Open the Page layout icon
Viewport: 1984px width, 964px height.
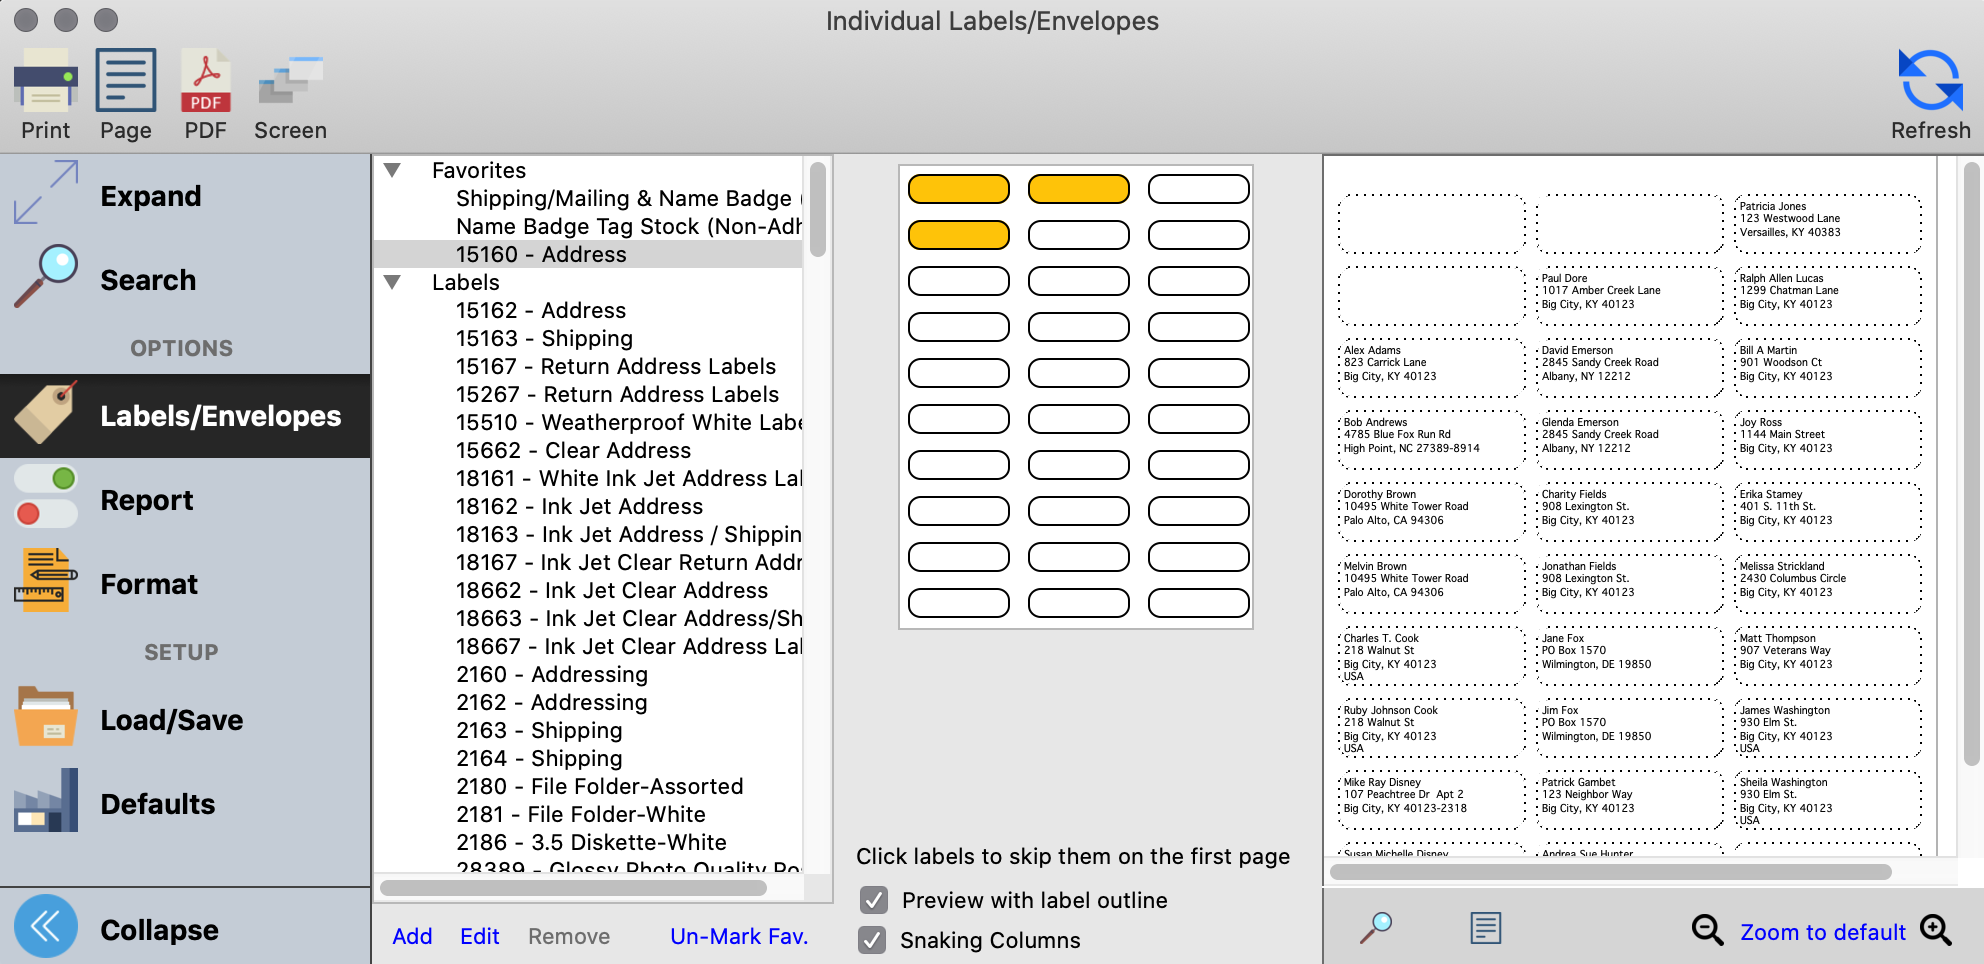[x=126, y=80]
